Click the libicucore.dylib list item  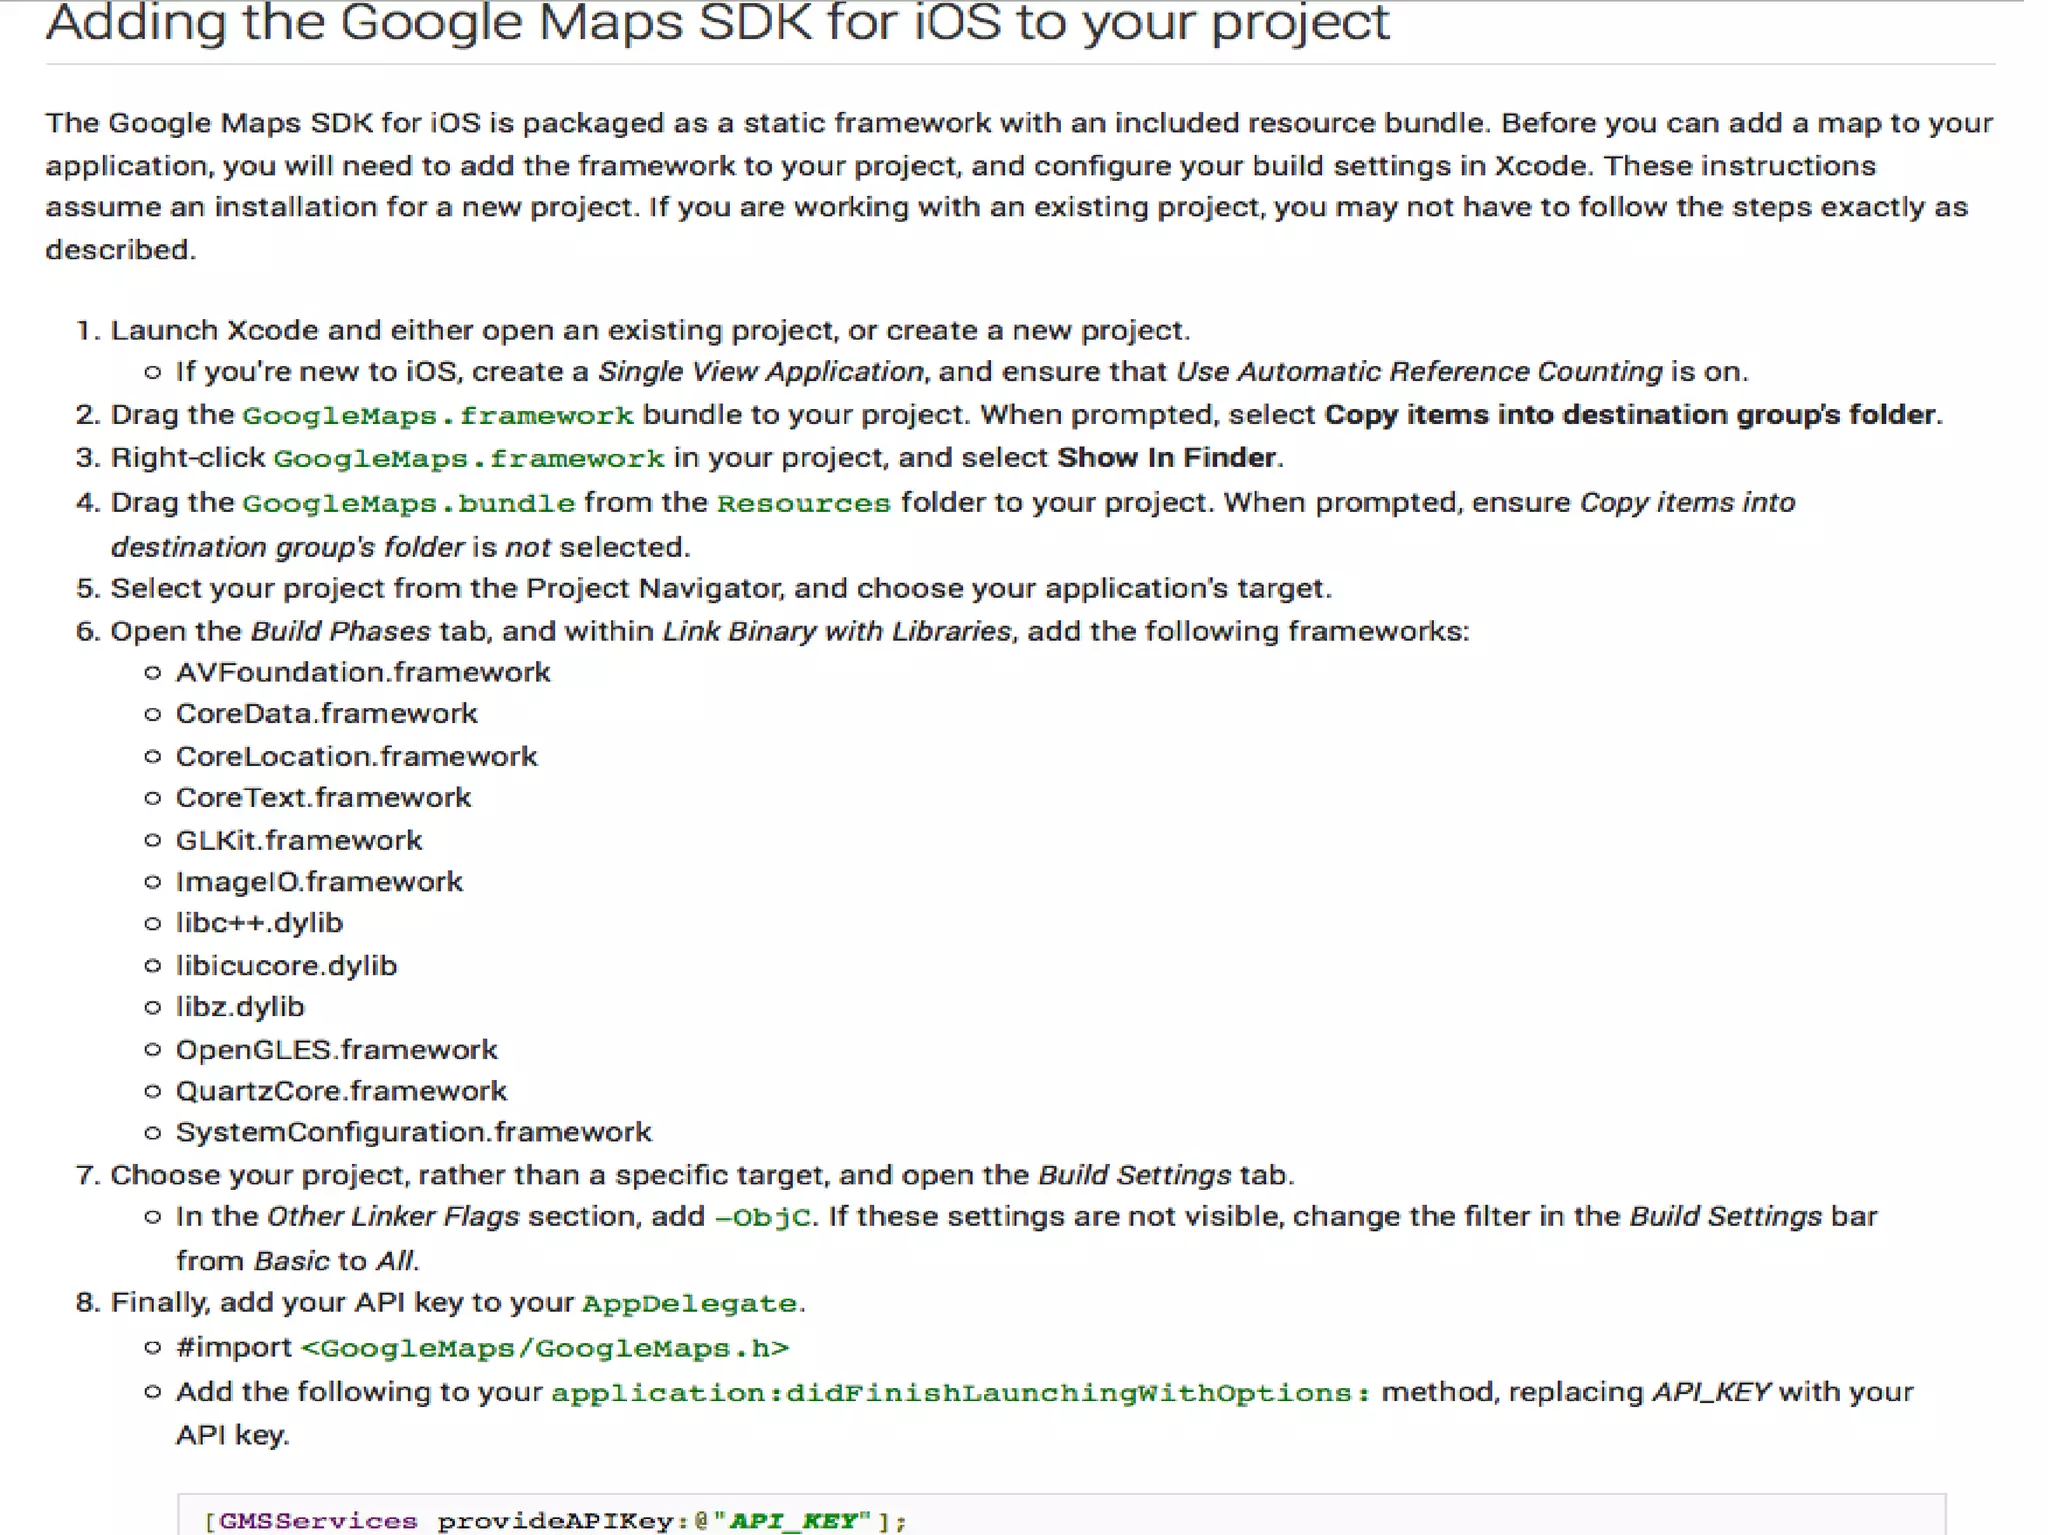pyautogui.click(x=286, y=966)
